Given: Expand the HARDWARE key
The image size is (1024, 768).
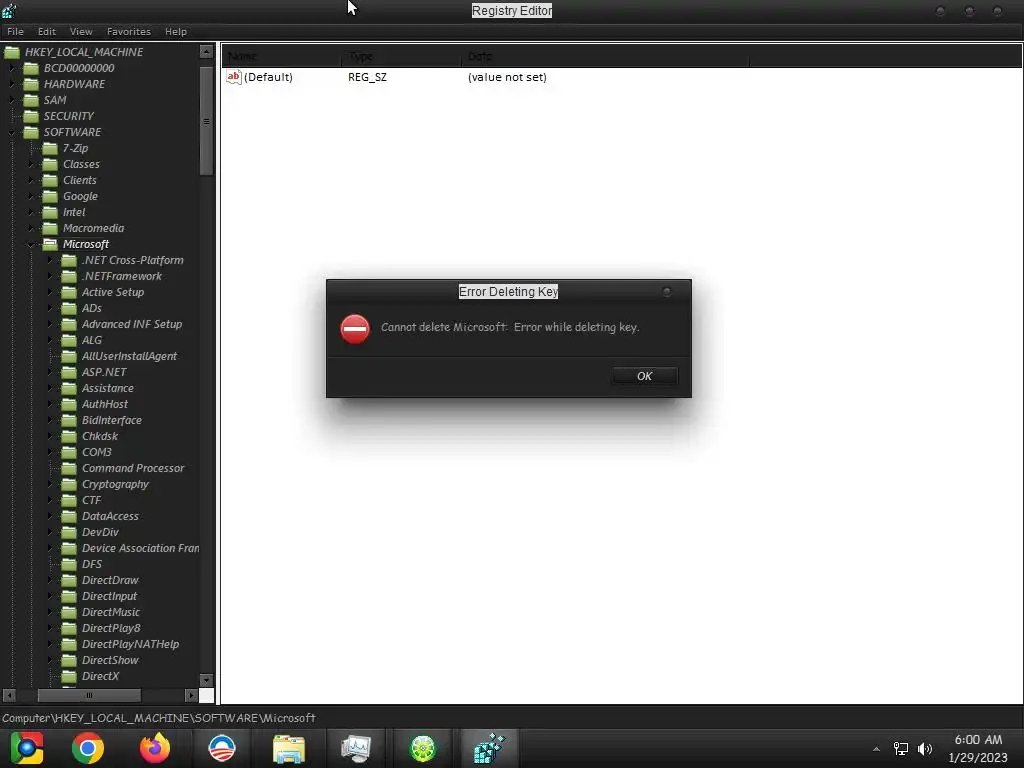Looking at the screenshot, I should click(12, 84).
